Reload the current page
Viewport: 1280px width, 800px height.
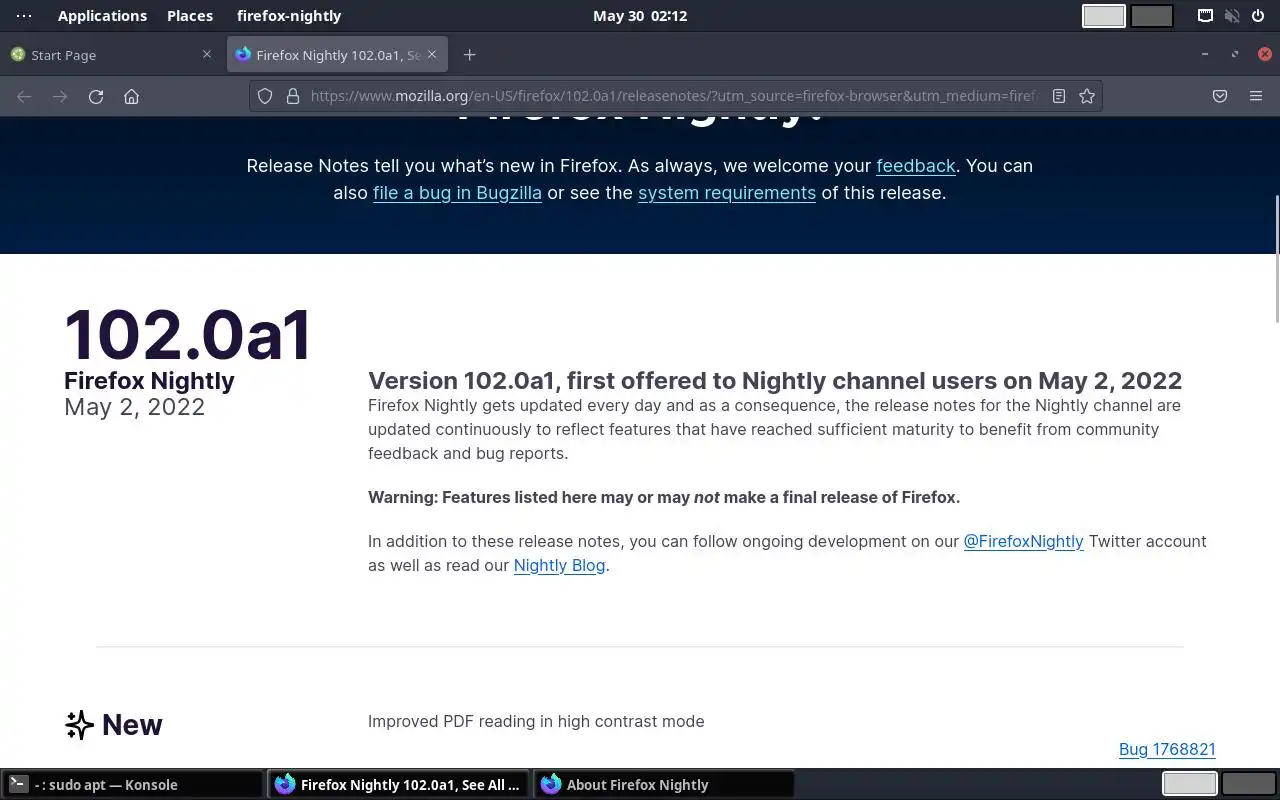[x=96, y=97]
